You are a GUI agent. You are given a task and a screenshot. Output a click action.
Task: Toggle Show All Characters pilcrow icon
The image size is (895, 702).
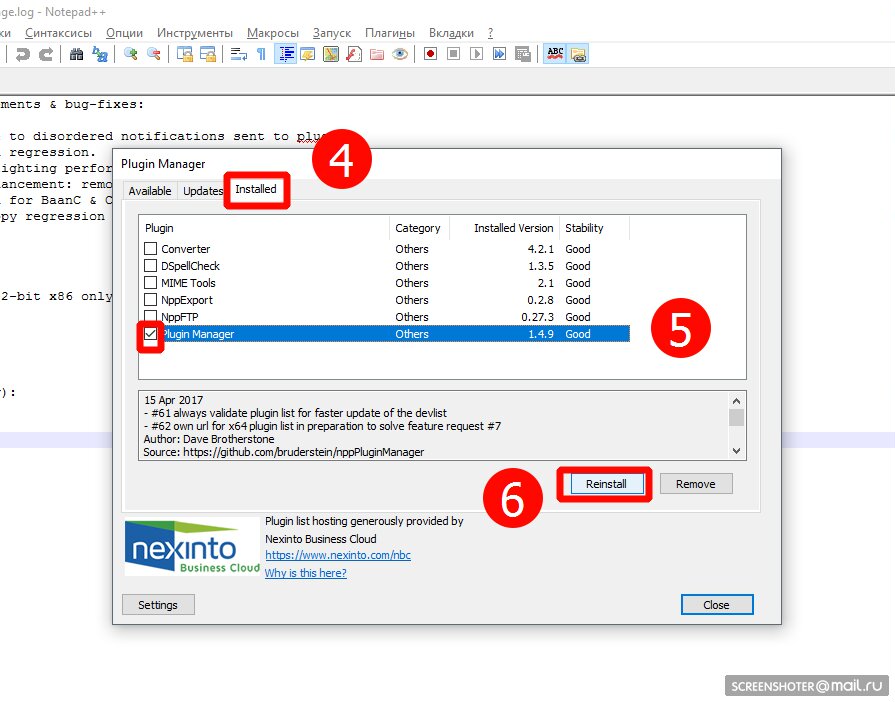tap(261, 54)
